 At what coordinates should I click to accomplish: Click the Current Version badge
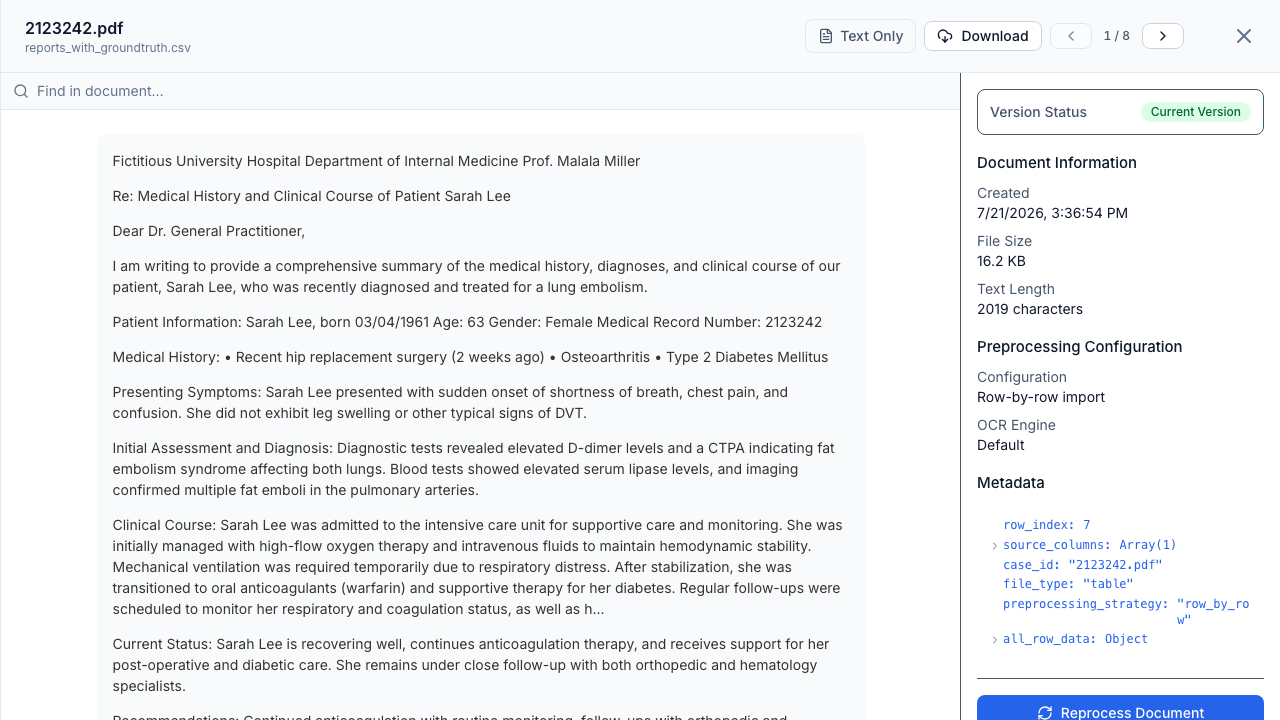pyautogui.click(x=1195, y=112)
